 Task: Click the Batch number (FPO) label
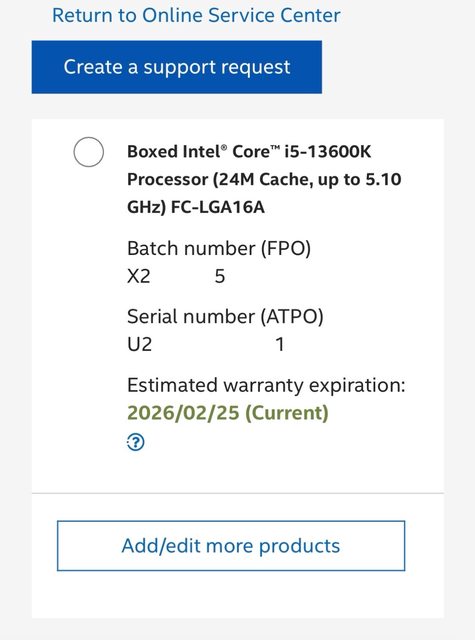pos(219,249)
